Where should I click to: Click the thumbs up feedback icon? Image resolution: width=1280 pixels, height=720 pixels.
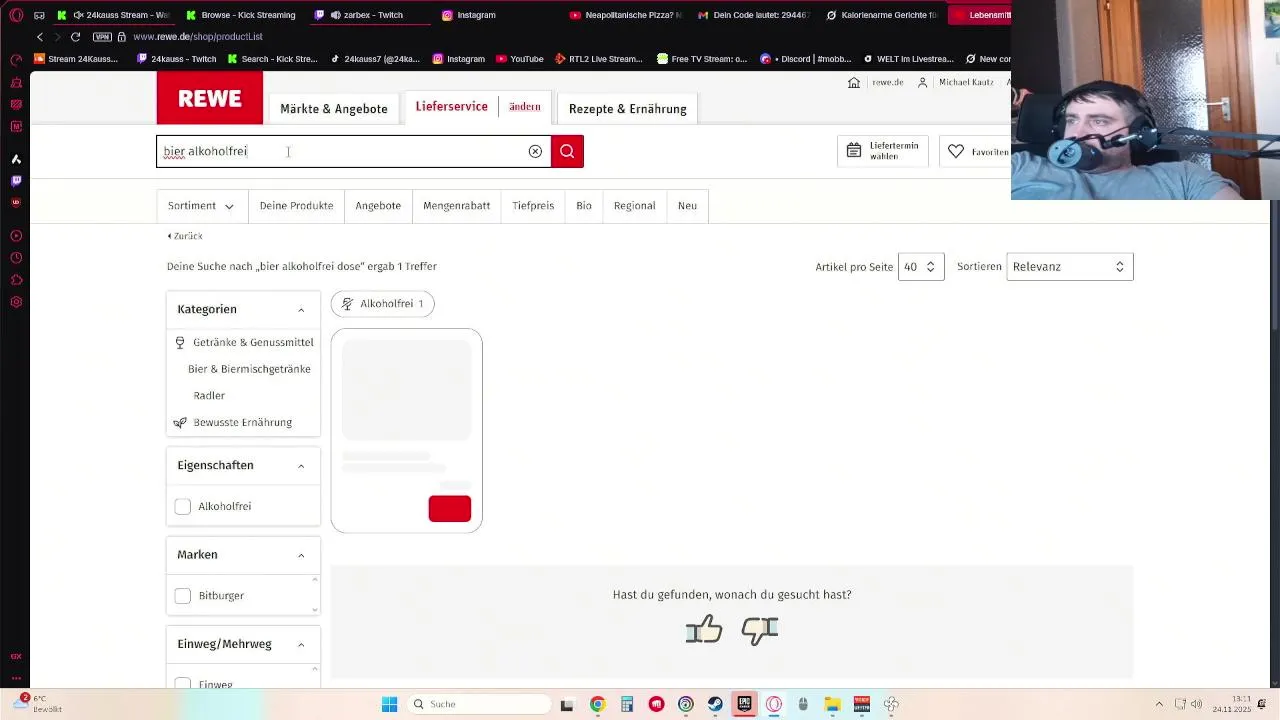coord(704,629)
